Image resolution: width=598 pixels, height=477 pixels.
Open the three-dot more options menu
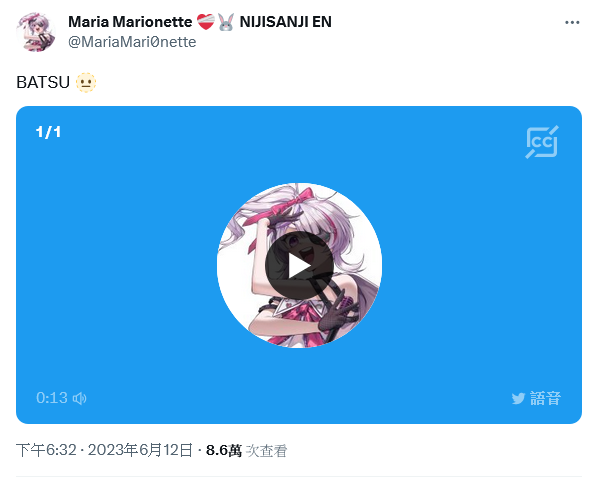coord(572,22)
